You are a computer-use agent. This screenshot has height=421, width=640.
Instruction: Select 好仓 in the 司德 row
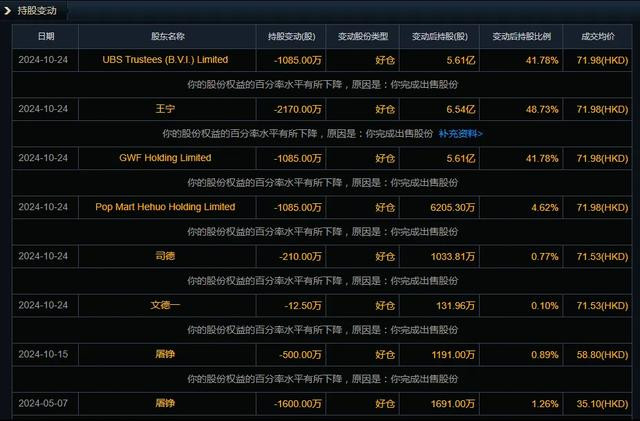coord(385,256)
